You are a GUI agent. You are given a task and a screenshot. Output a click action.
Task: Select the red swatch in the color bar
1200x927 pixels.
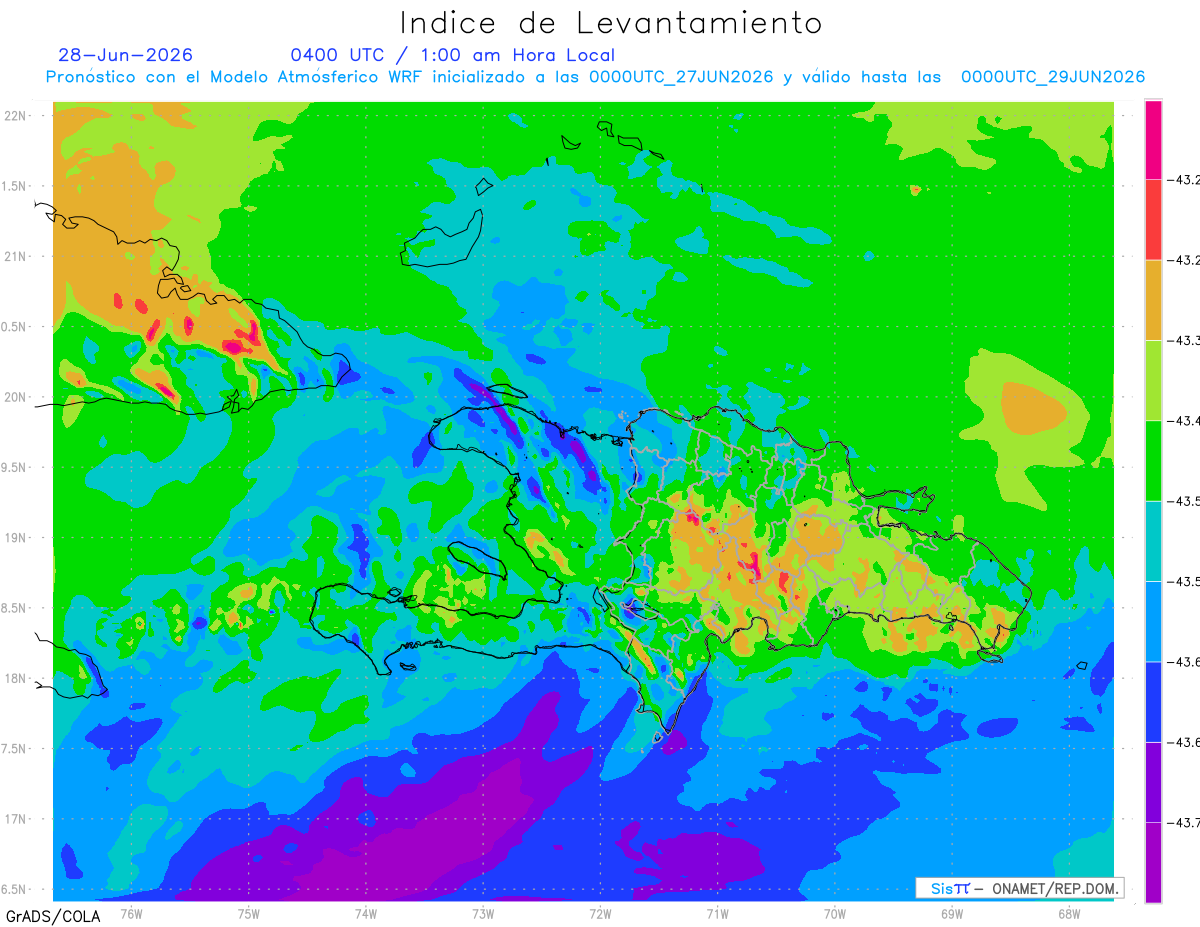(1153, 220)
